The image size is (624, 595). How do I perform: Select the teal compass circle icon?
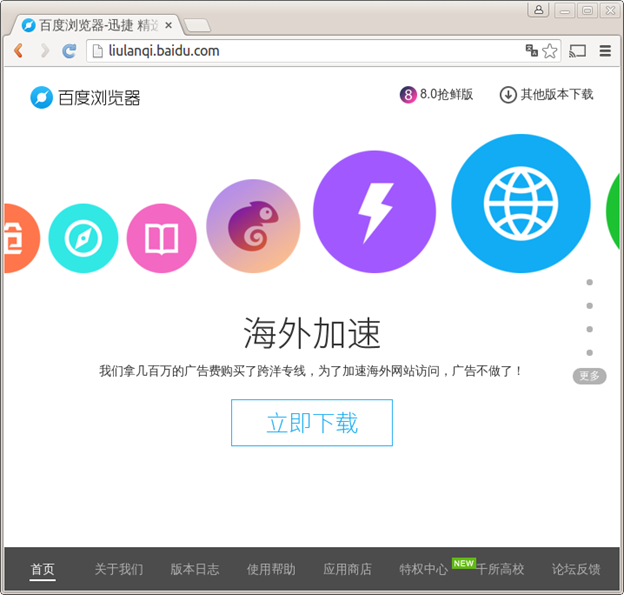point(83,238)
